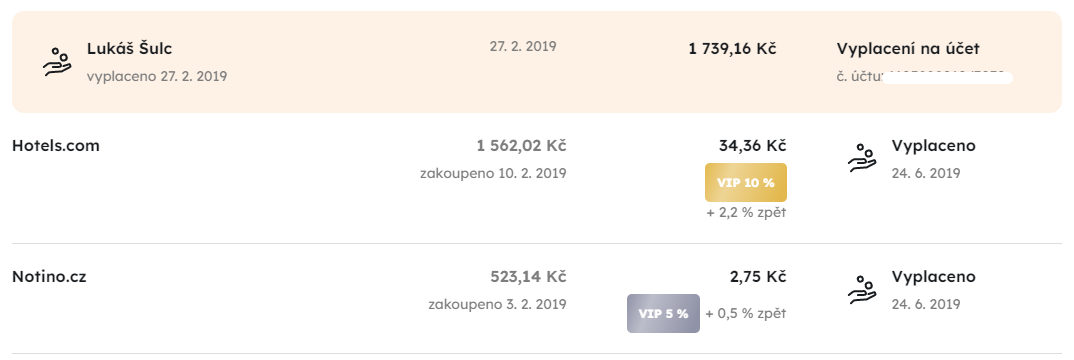This screenshot has height=360, width=1074.
Task: Open the Notino.cz shop name
Action: (49, 277)
